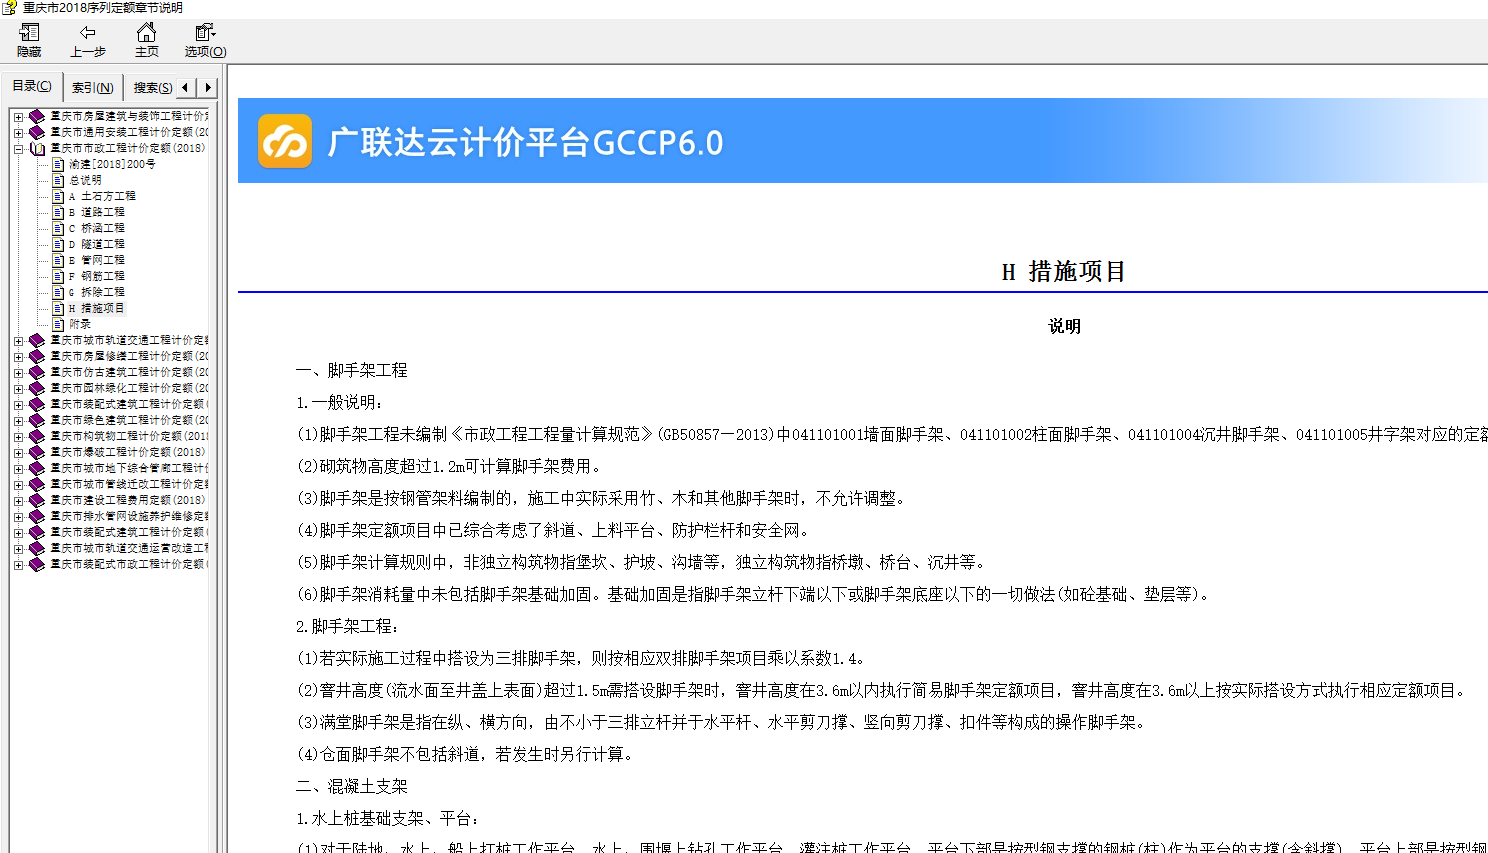This screenshot has width=1488, height=853.
Task: Click the 2.脚手架工程： line
Action: tap(348, 626)
